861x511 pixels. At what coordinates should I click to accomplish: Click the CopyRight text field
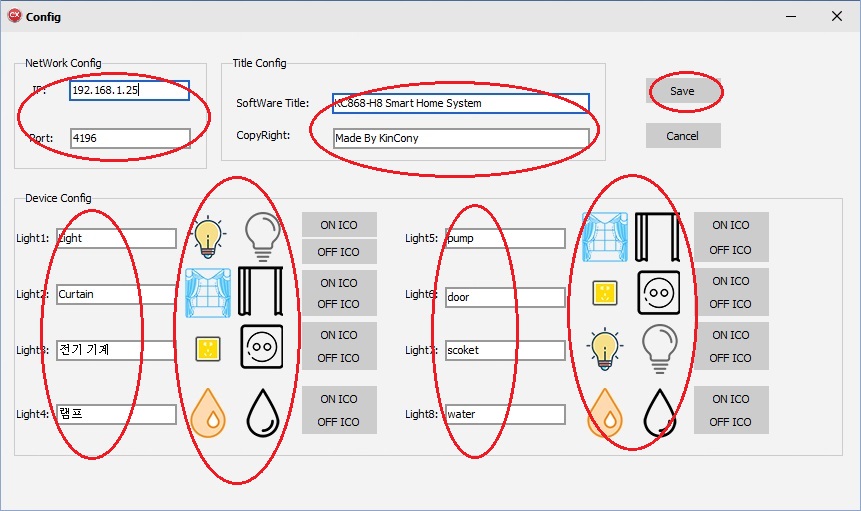click(460, 138)
